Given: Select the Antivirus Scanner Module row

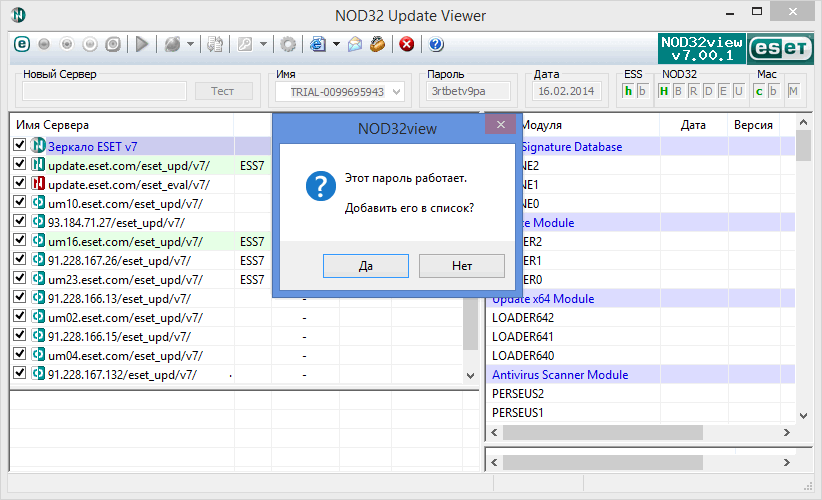Looking at the screenshot, I should tap(560, 375).
